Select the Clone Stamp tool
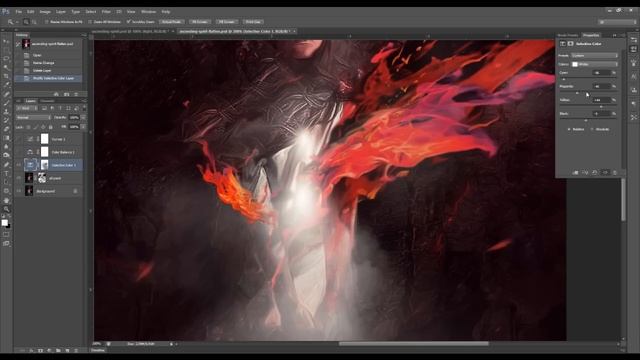Viewport: 640px width, 360px height. coord(6,111)
